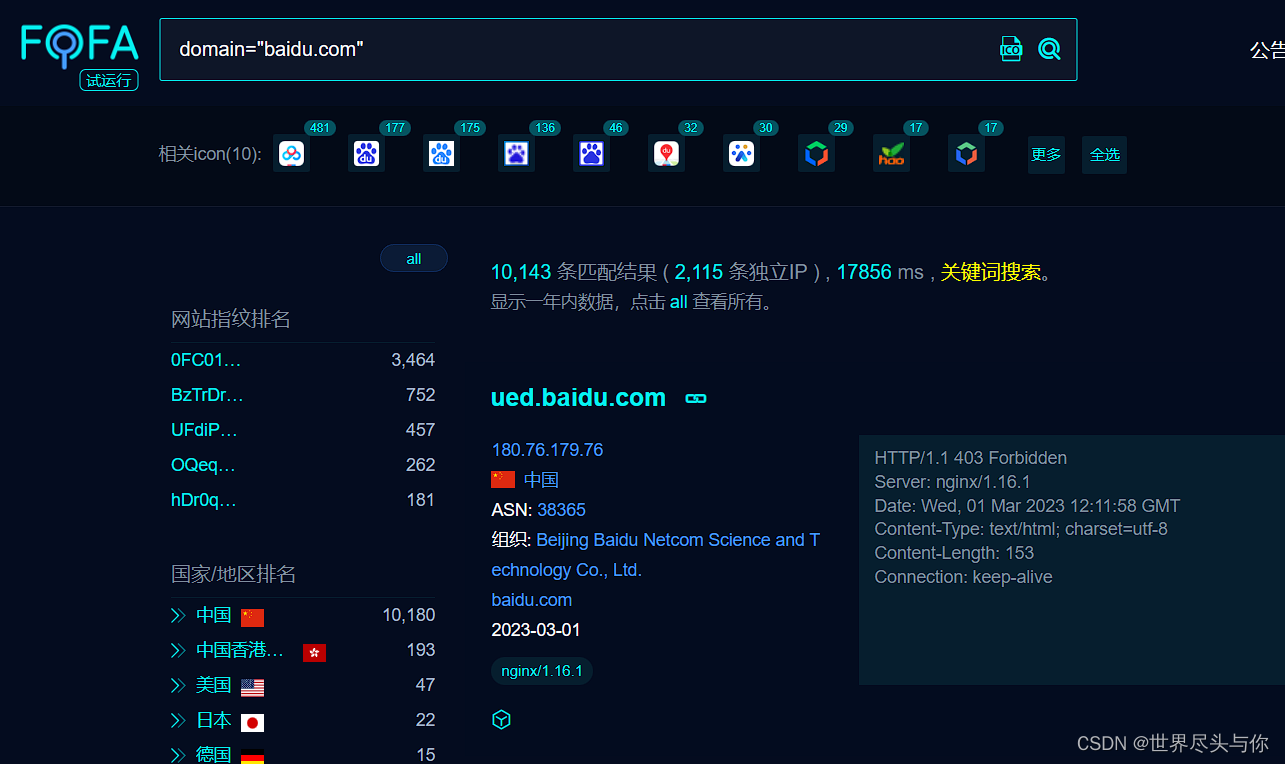Expand the 美国 country entry

(178, 686)
